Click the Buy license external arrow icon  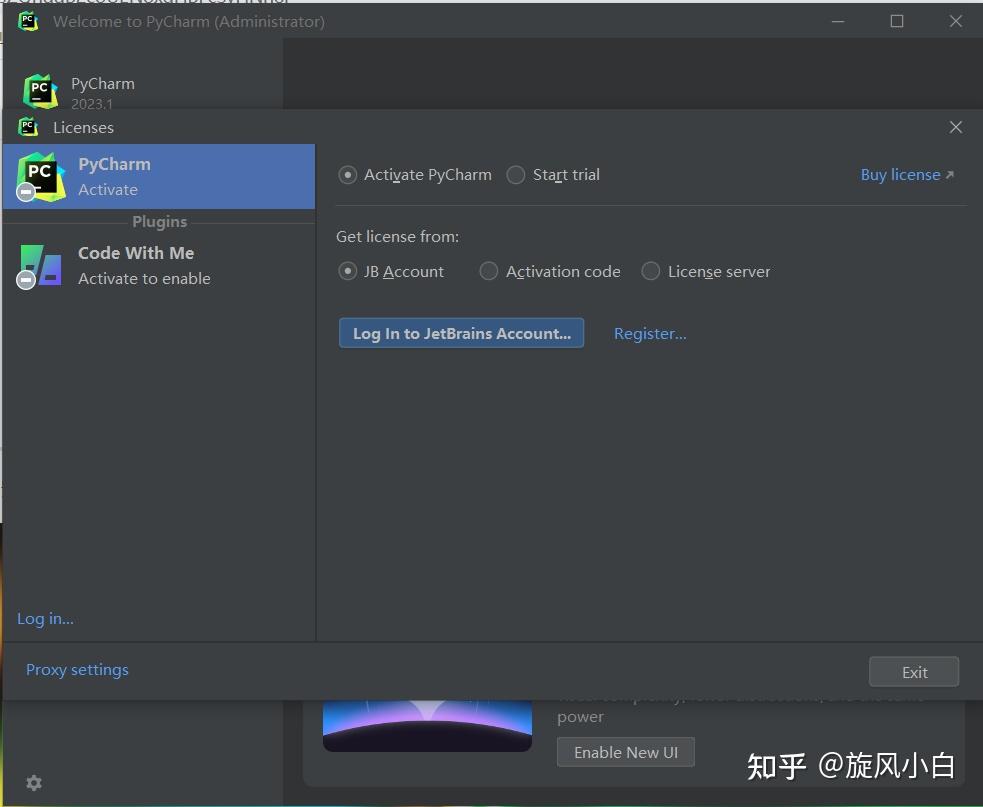pyautogui.click(x=950, y=175)
